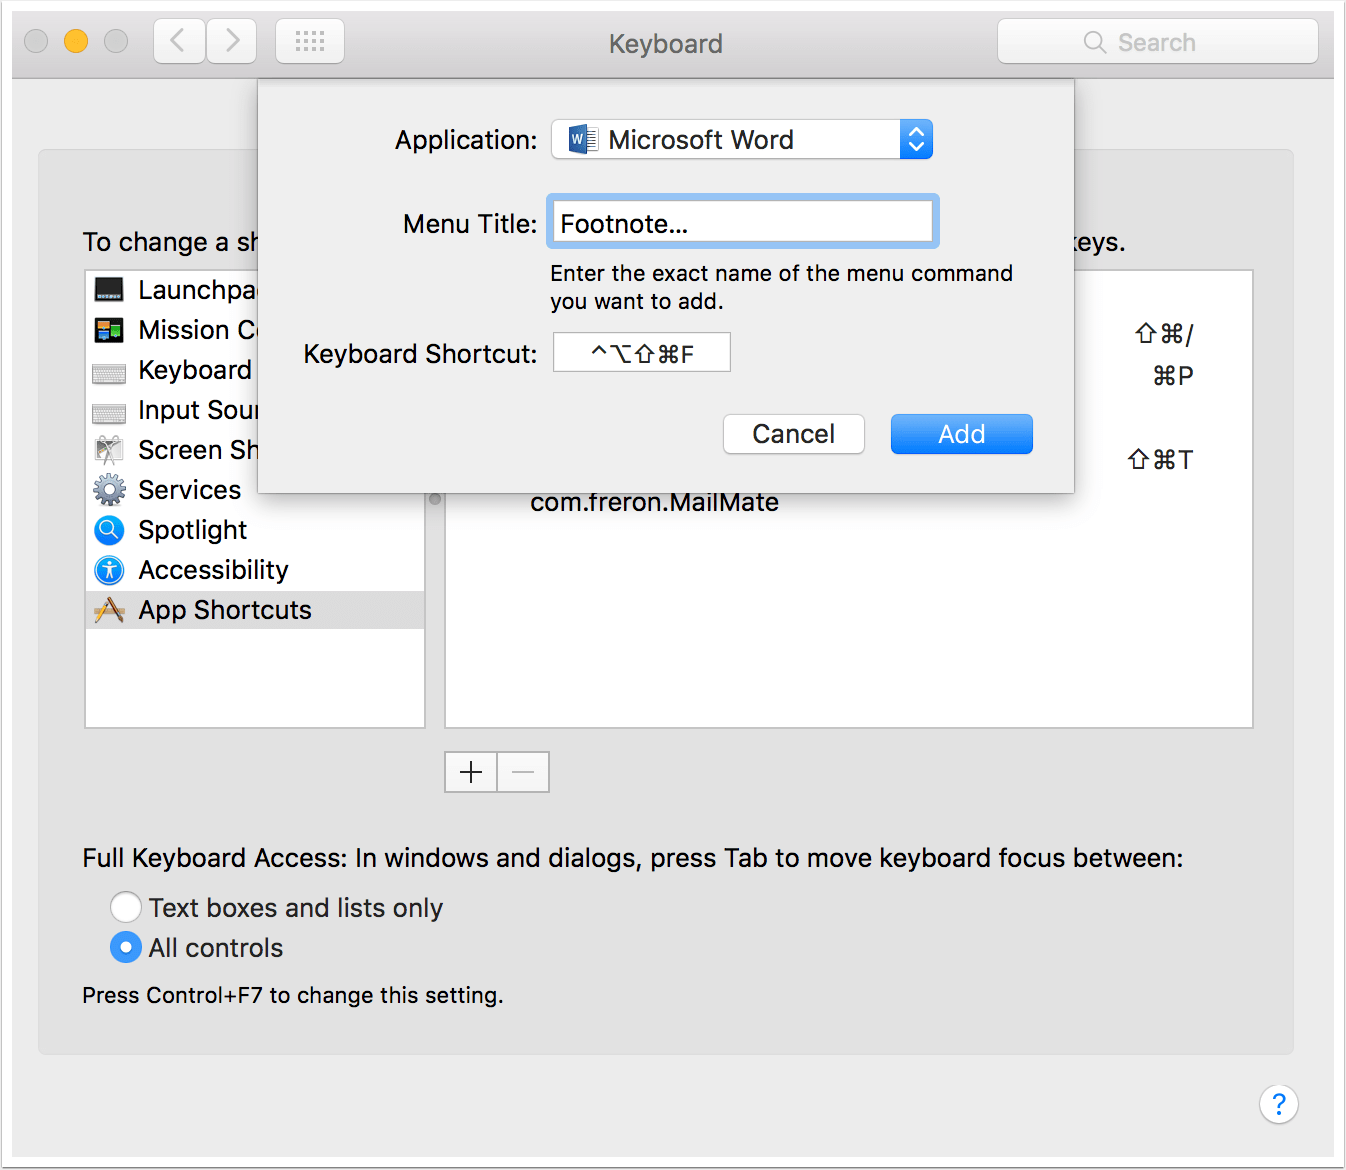
Task: Click the Services gear icon
Action: (x=109, y=490)
